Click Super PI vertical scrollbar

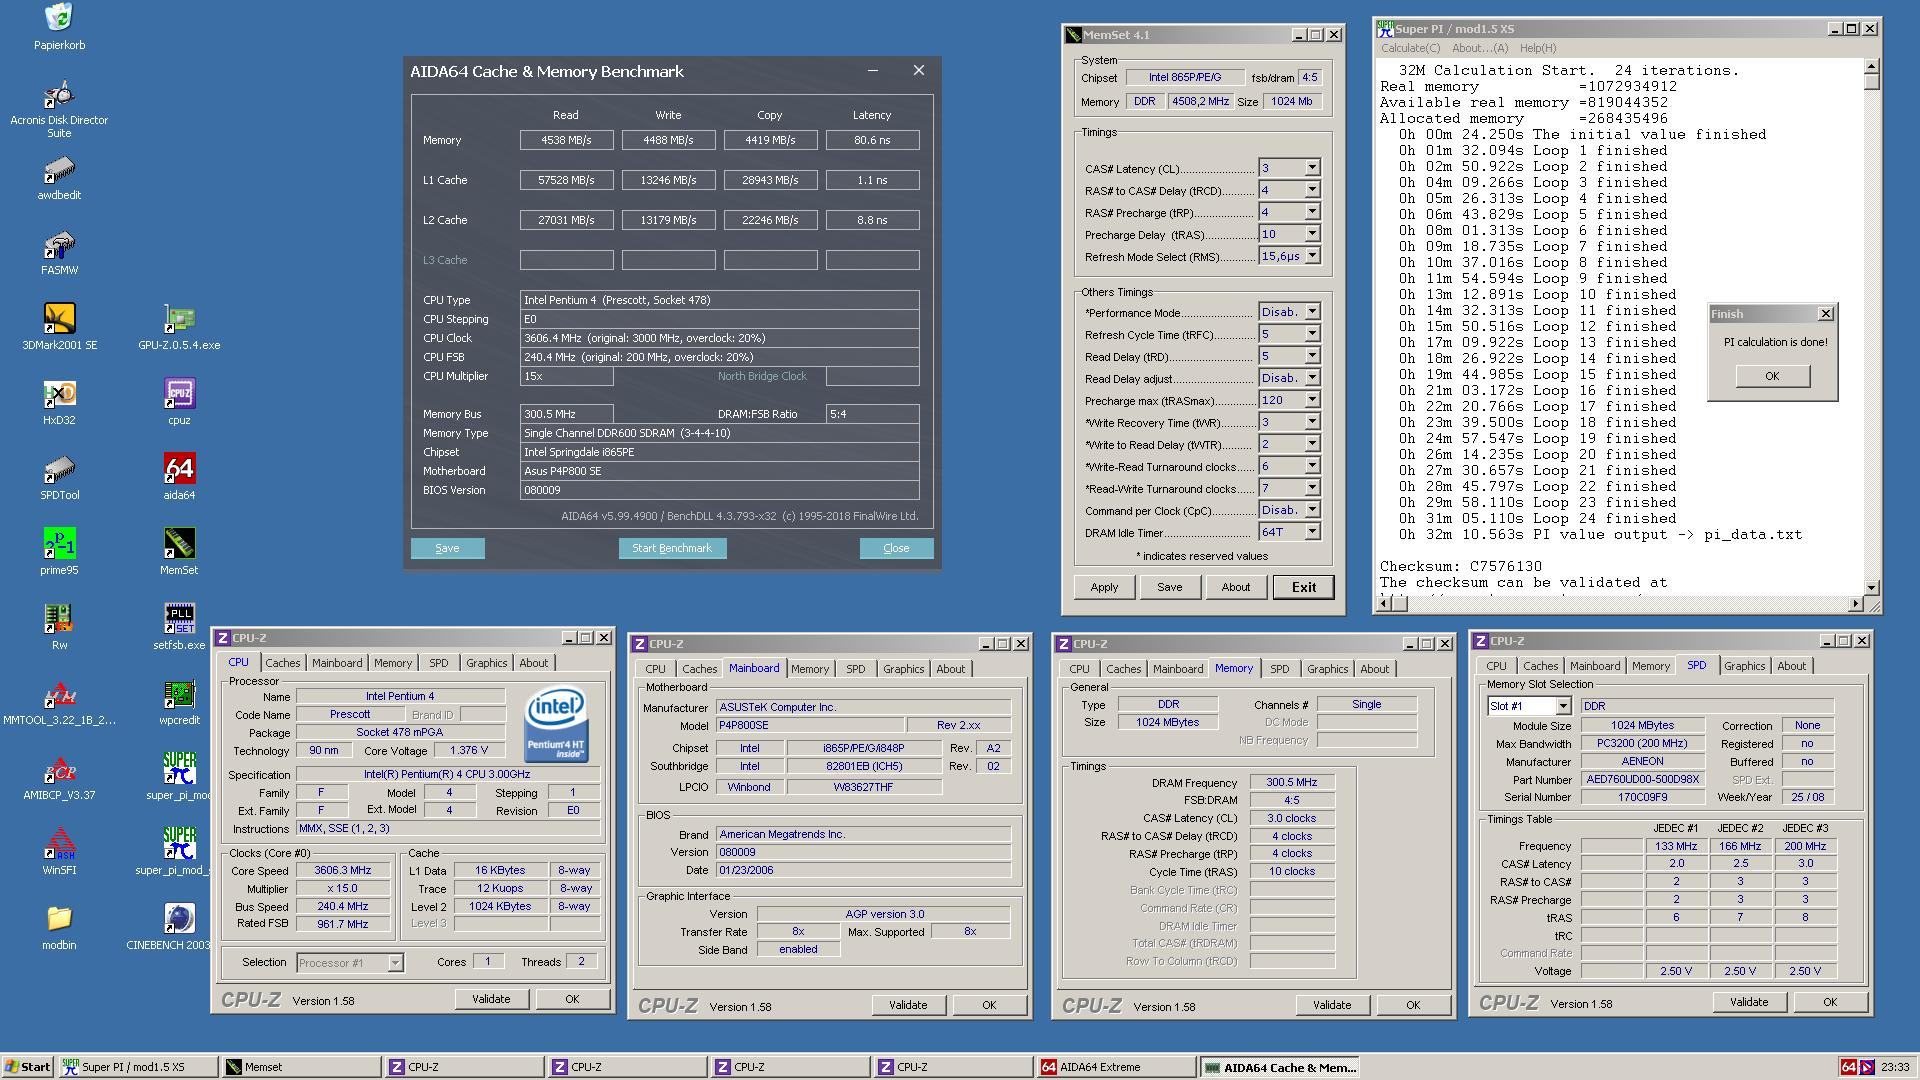point(1871,326)
